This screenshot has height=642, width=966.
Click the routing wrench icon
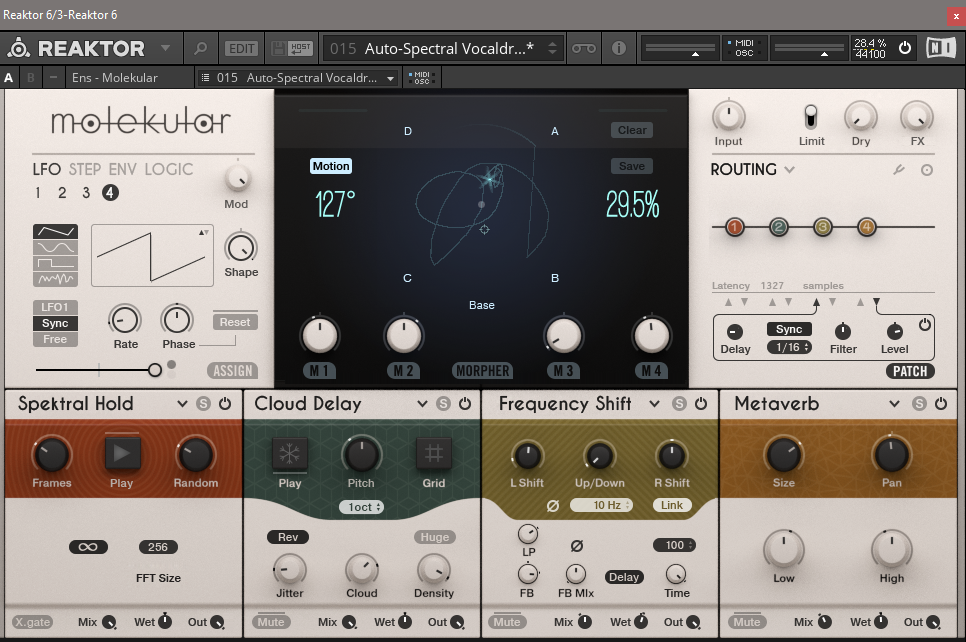click(x=899, y=170)
